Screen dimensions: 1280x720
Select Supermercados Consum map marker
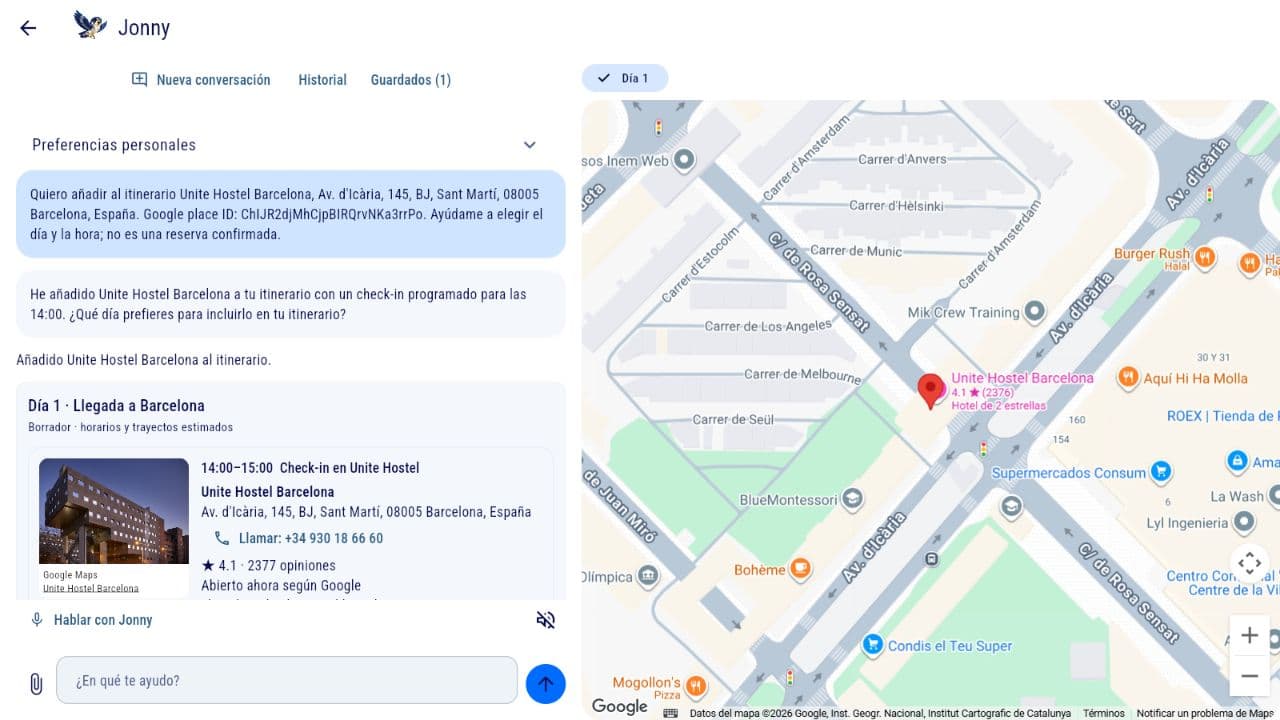pyautogui.click(x=1160, y=472)
